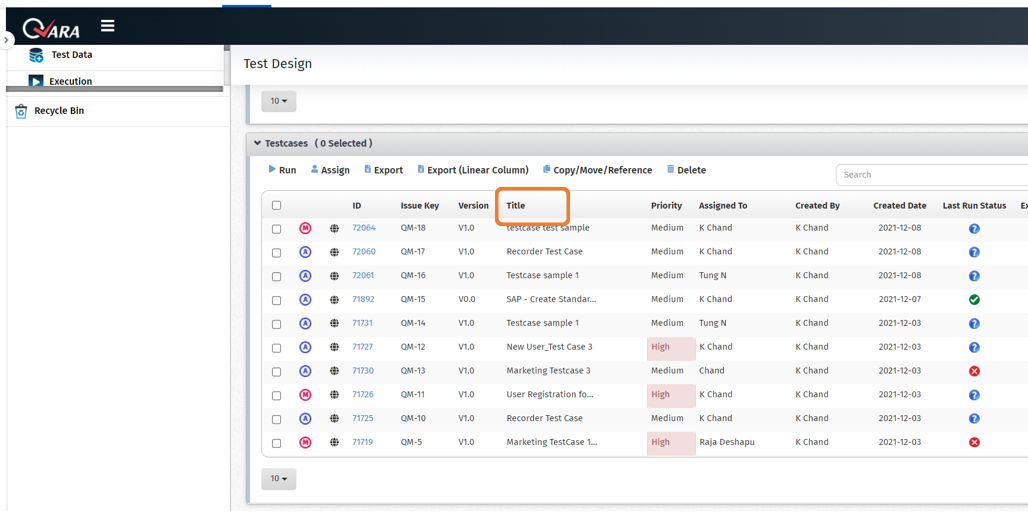
Task: Check the box for testcase 71727
Action: (277, 348)
